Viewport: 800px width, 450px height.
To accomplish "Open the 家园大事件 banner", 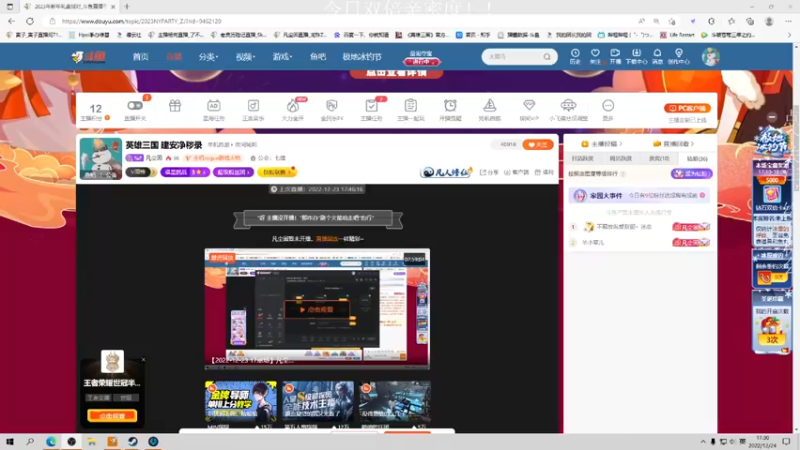I will point(639,195).
